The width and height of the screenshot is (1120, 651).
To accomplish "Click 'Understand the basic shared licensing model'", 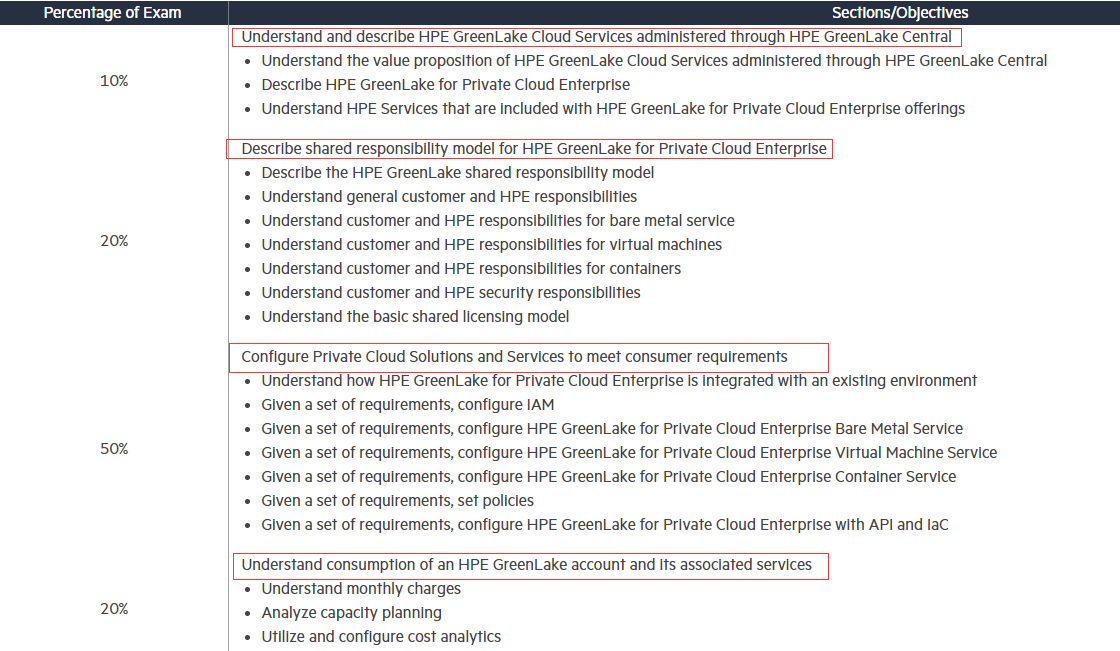I will 415,317.
